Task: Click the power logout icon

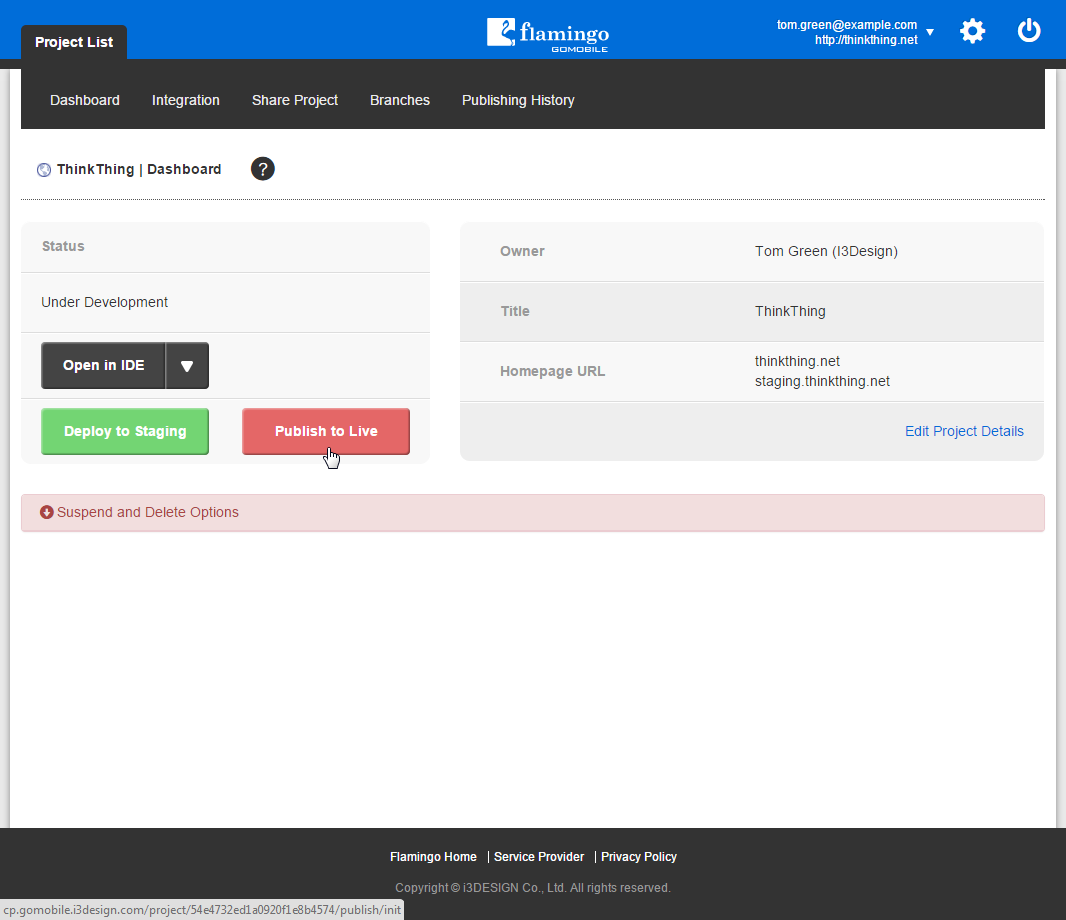Action: [x=1029, y=31]
